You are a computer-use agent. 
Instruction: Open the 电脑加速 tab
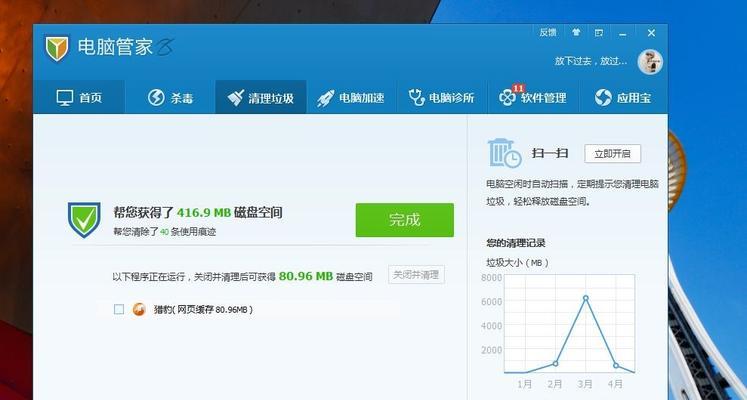tap(351, 98)
